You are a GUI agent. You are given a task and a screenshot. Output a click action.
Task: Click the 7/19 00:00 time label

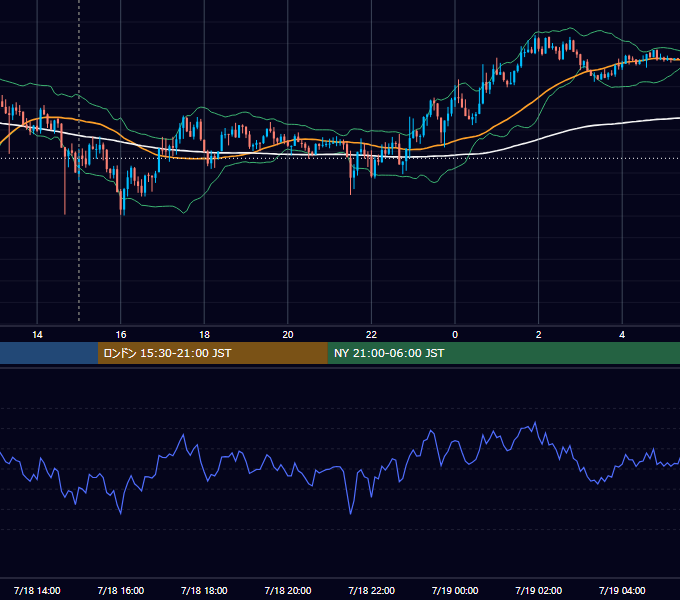pyautogui.click(x=455, y=590)
